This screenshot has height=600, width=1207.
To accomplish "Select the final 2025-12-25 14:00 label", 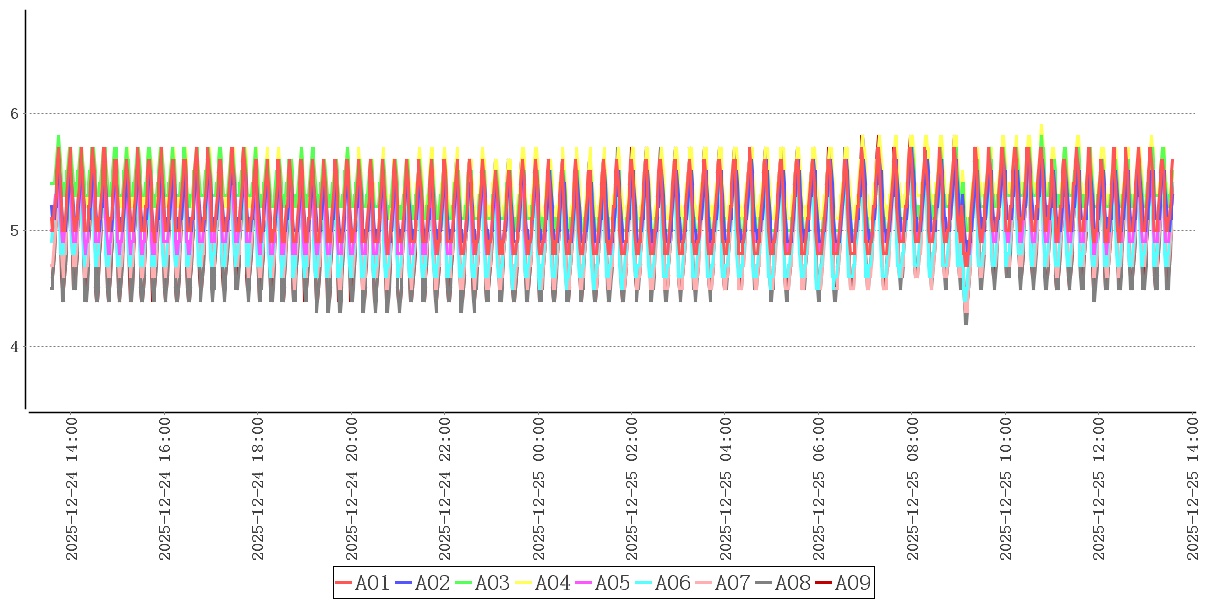I will click(1193, 490).
